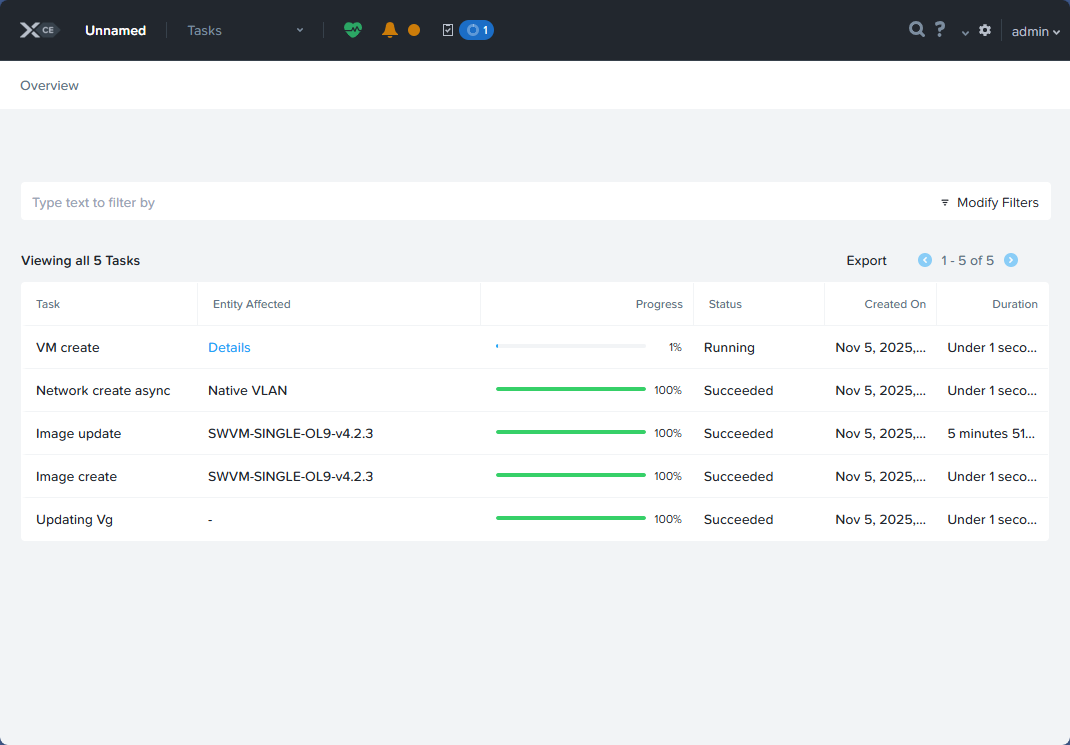This screenshot has height=745, width=1070.
Task: Open recent tasks clipboard icon
Action: [x=447, y=30]
